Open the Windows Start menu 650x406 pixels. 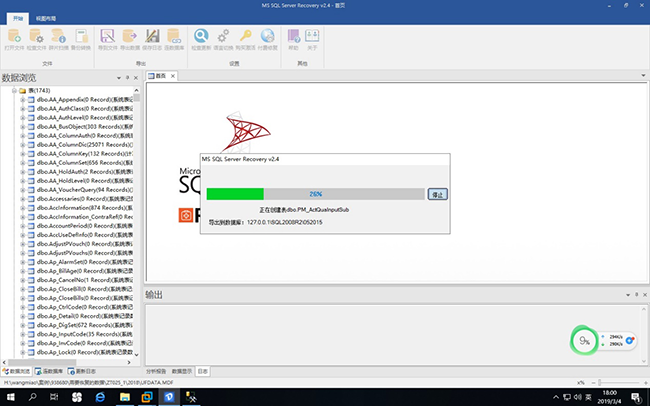pos(10,397)
